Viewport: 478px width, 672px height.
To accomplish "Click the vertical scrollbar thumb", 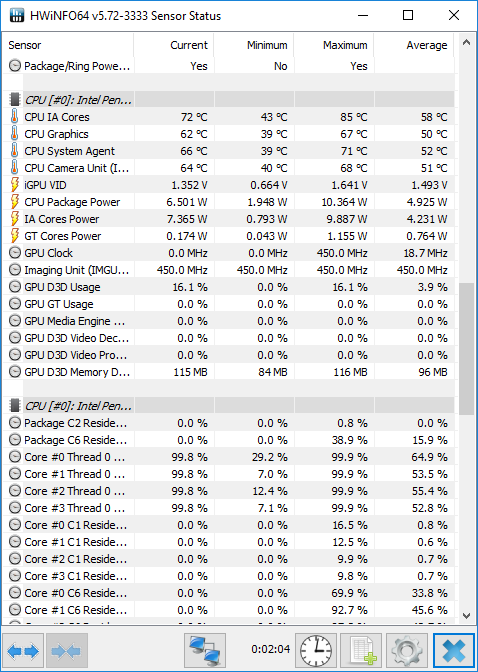I will pos(466,349).
